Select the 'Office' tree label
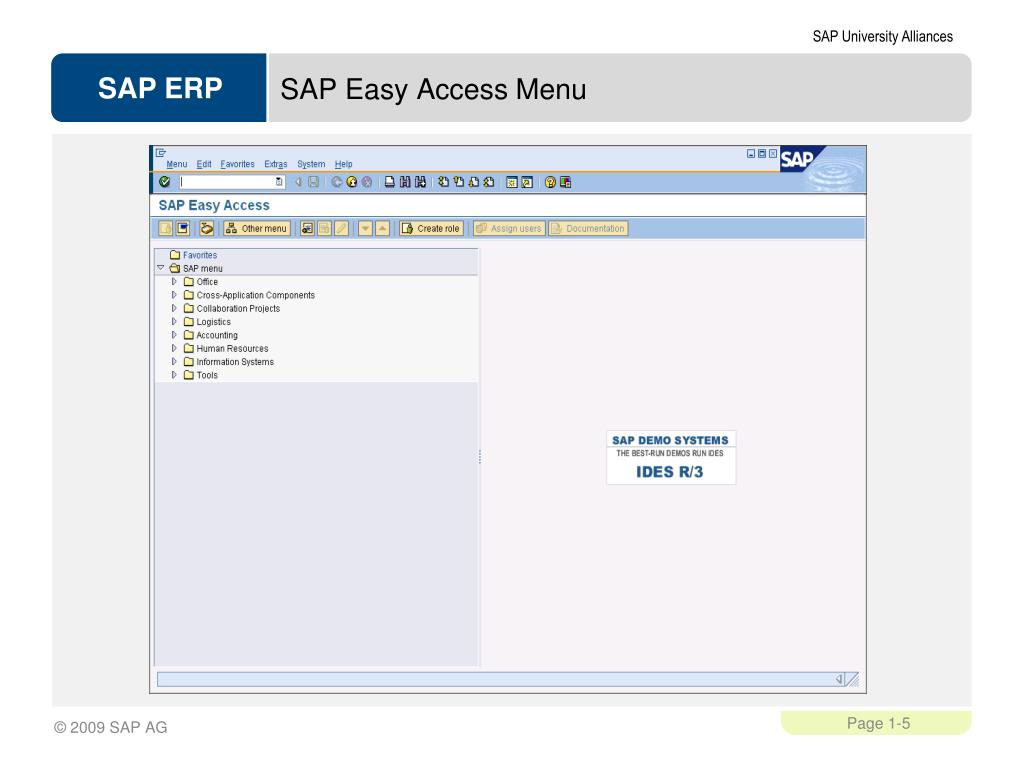The height and width of the screenshot is (768, 1024). pos(207,282)
